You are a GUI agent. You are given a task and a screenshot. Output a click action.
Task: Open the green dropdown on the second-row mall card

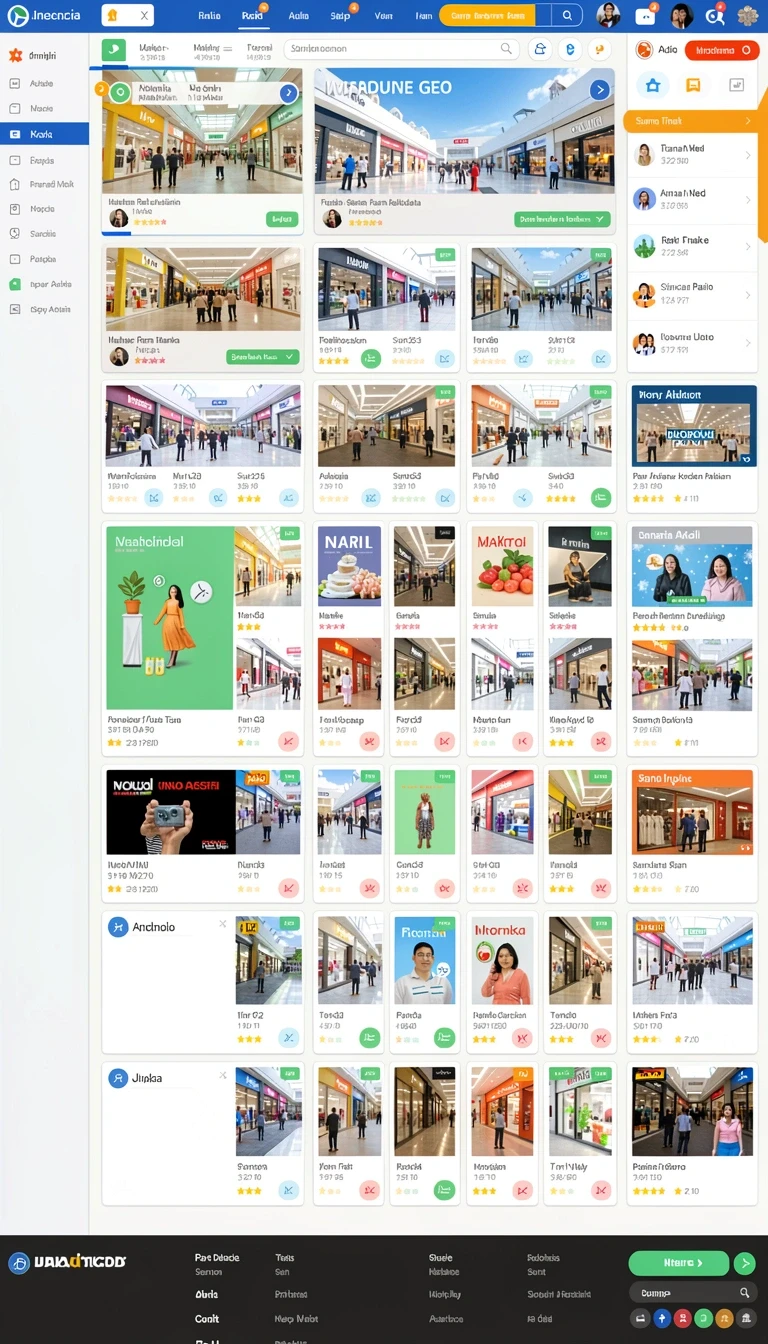coord(262,356)
